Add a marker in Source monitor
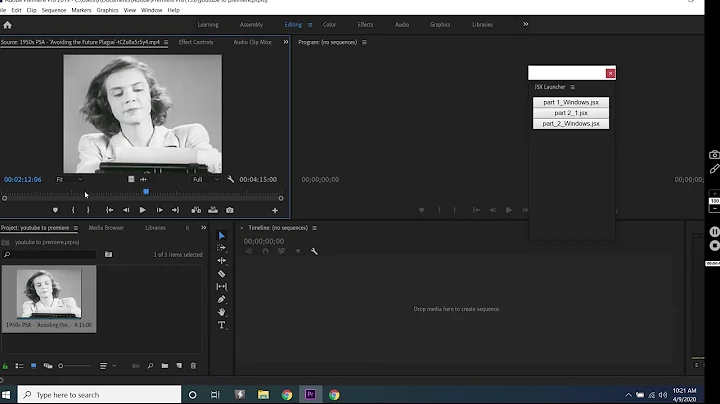 pyautogui.click(x=55, y=210)
